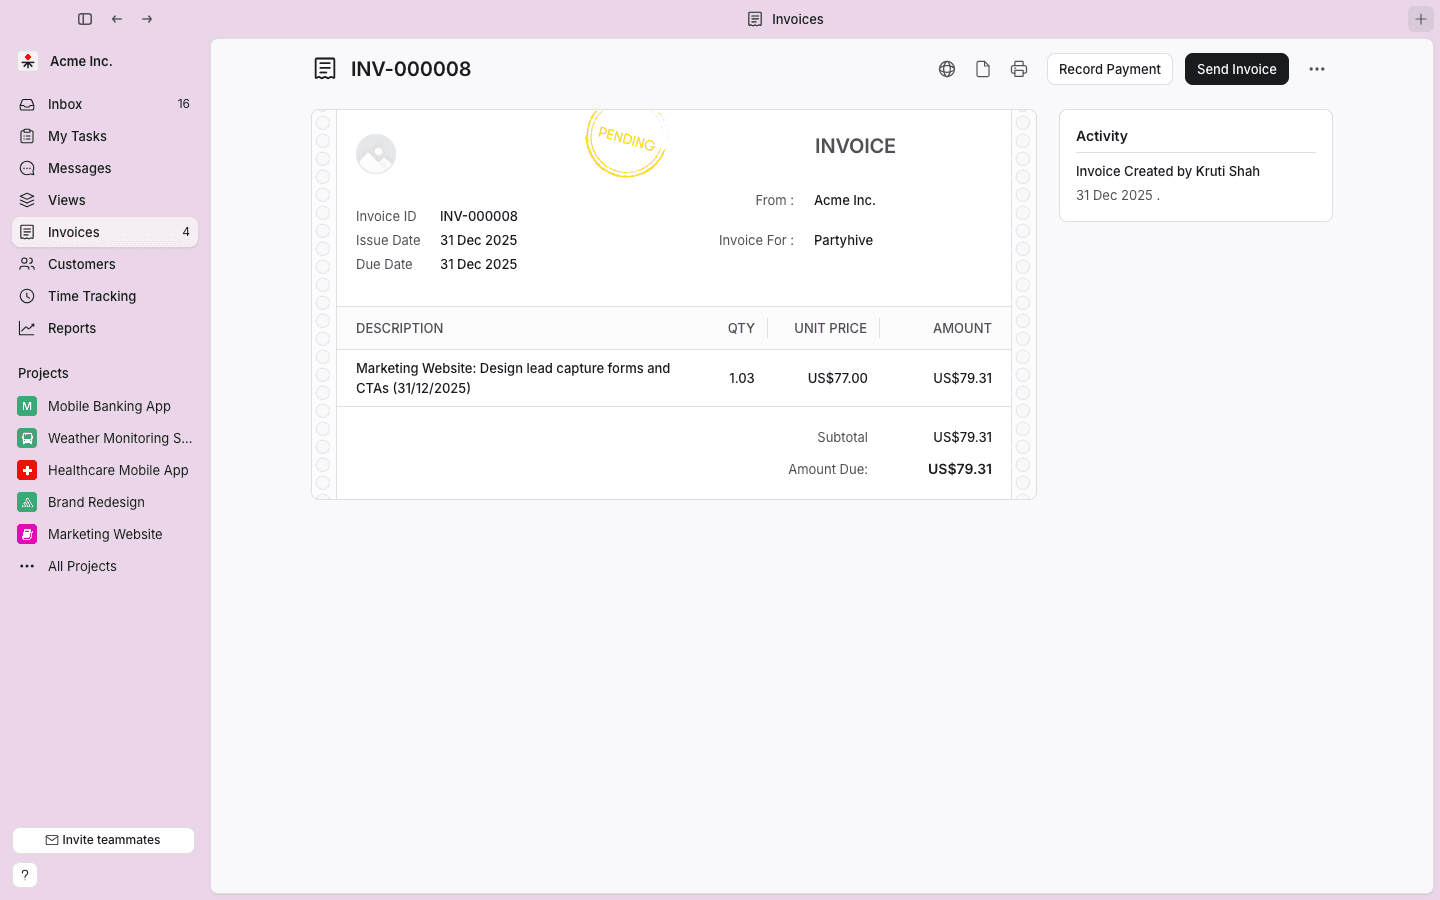The height and width of the screenshot is (900, 1440).
Task: Go back with the left arrow
Action: (x=117, y=19)
